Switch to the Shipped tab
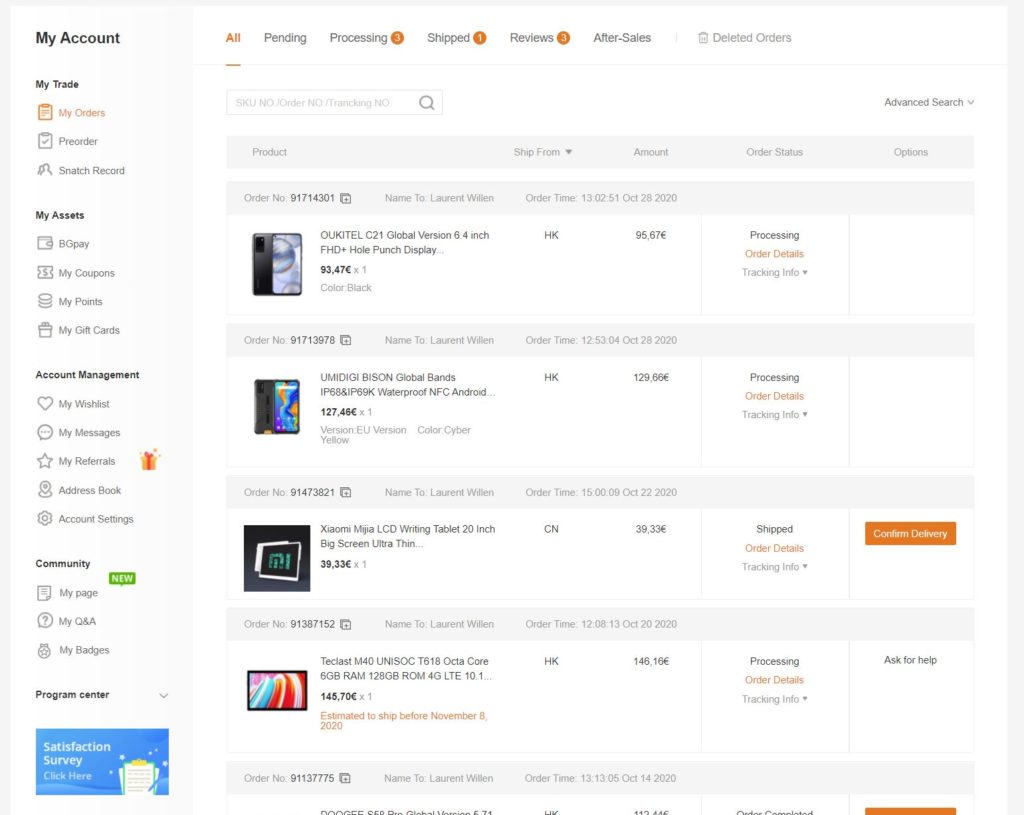1024x815 pixels. (455, 38)
